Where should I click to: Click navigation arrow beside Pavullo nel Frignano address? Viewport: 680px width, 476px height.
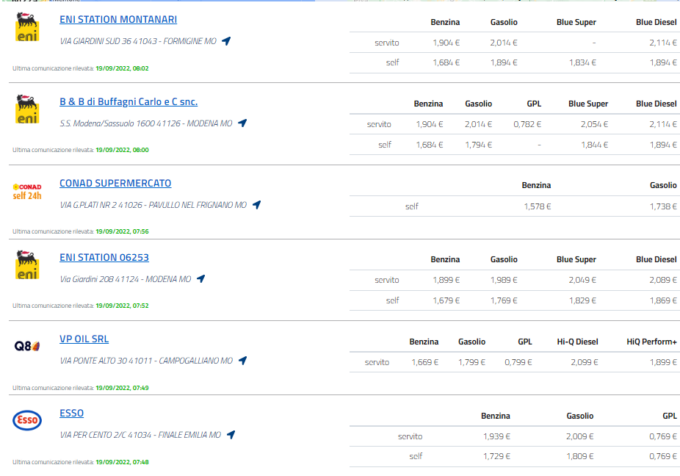pyautogui.click(x=257, y=205)
